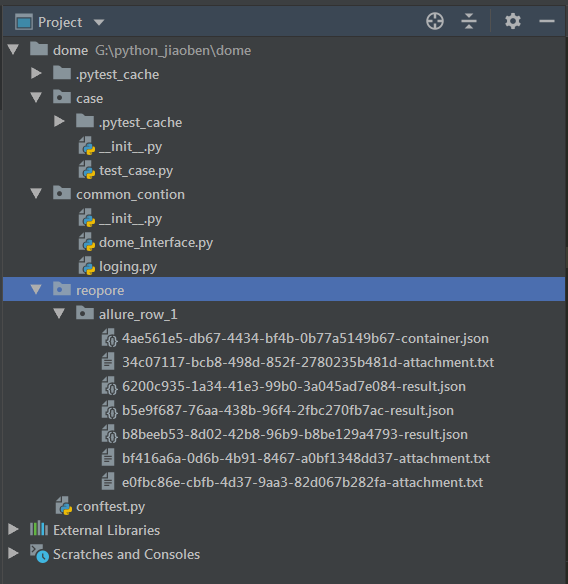Collapse the dome root folder arrow

13,50
